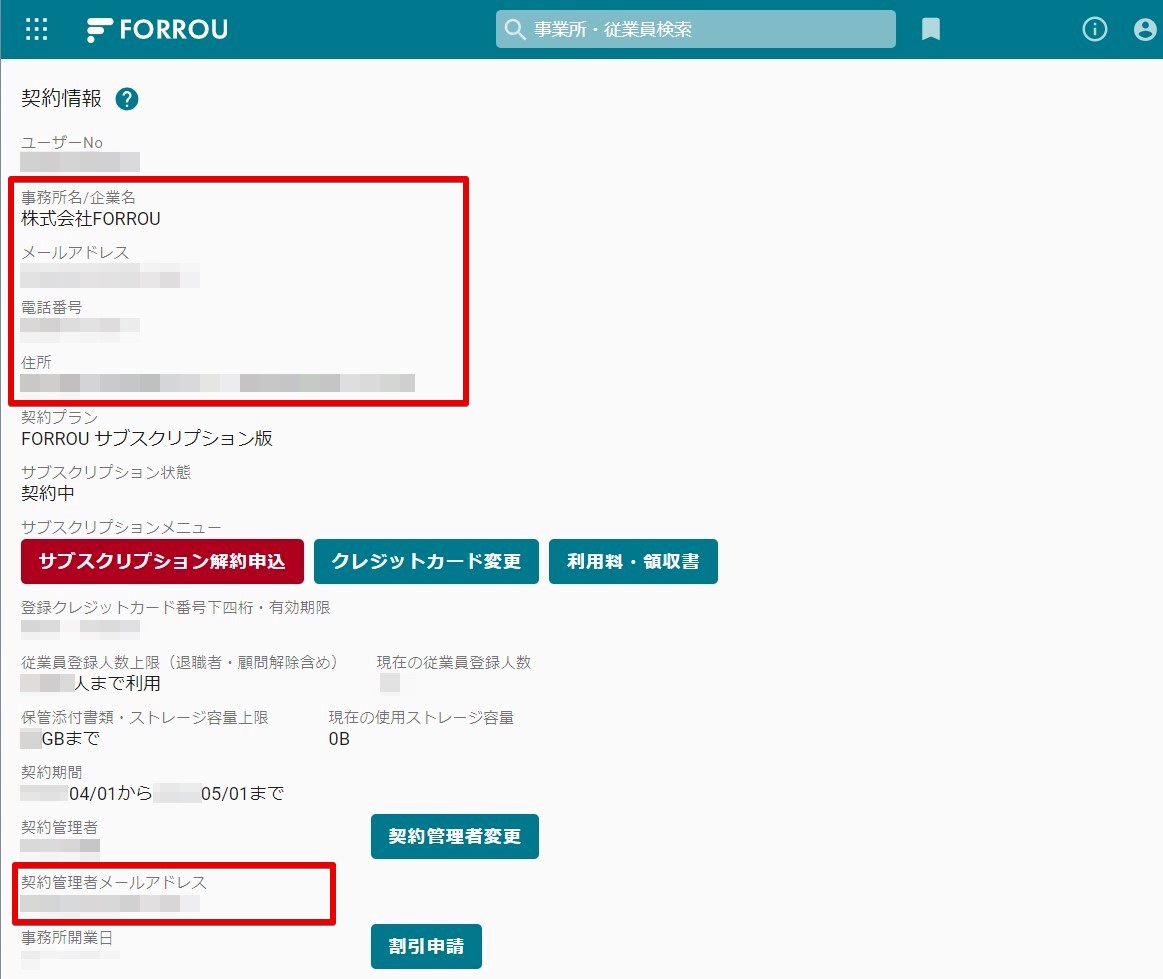
Task: Click the 従業員登録人数上限 label
Action: pos(179,662)
